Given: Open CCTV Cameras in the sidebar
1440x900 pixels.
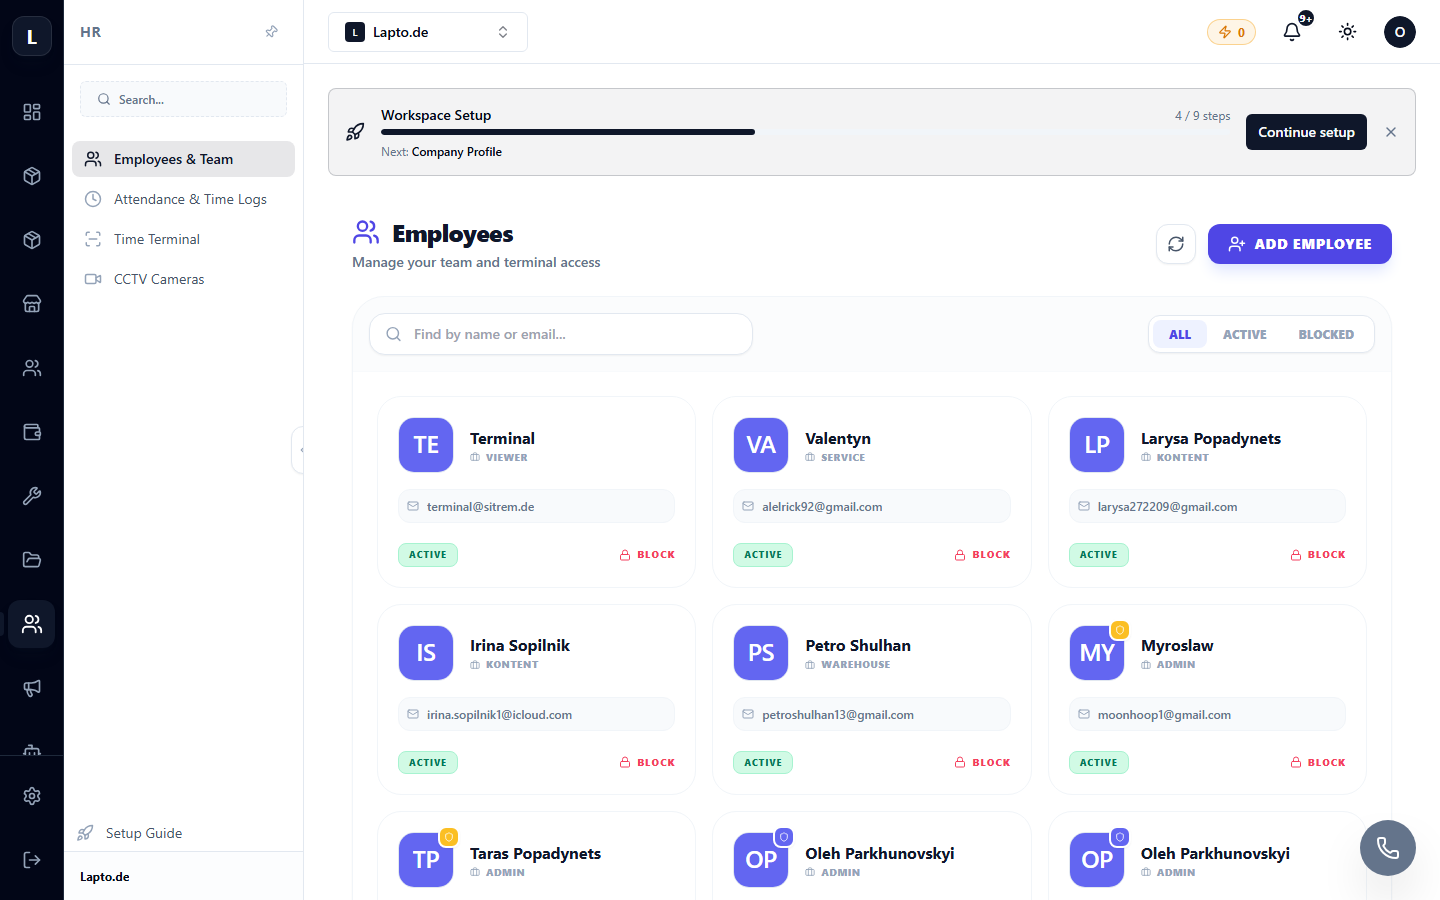Looking at the screenshot, I should pos(183,279).
